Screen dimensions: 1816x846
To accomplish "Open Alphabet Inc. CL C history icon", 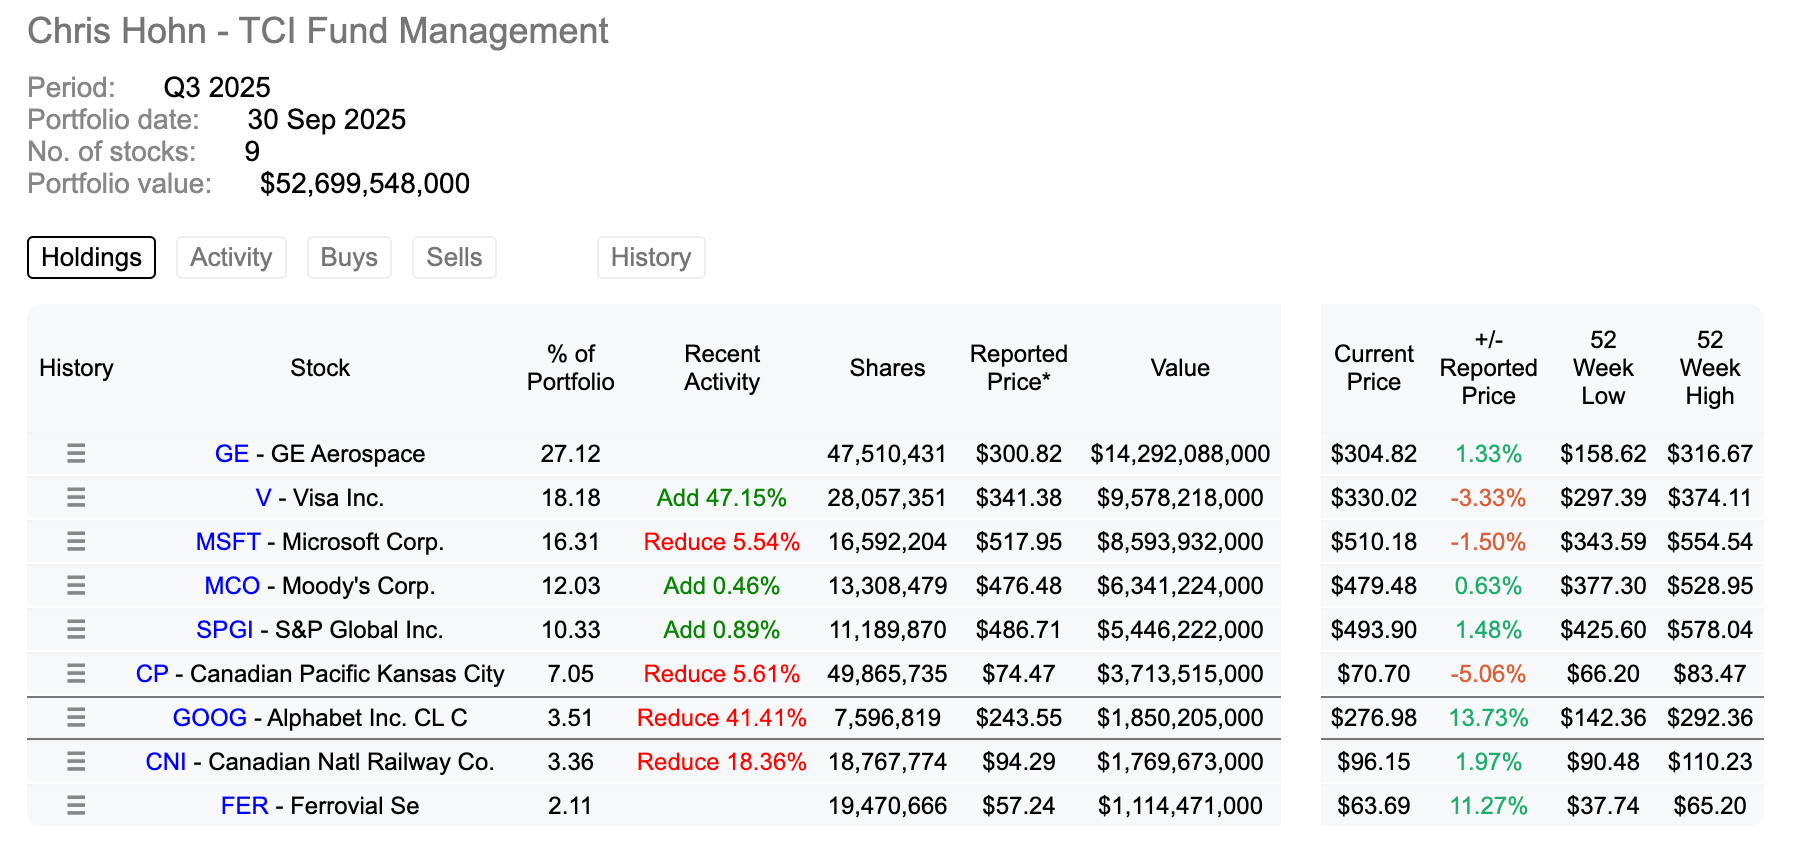I will pyautogui.click(x=76, y=718).
